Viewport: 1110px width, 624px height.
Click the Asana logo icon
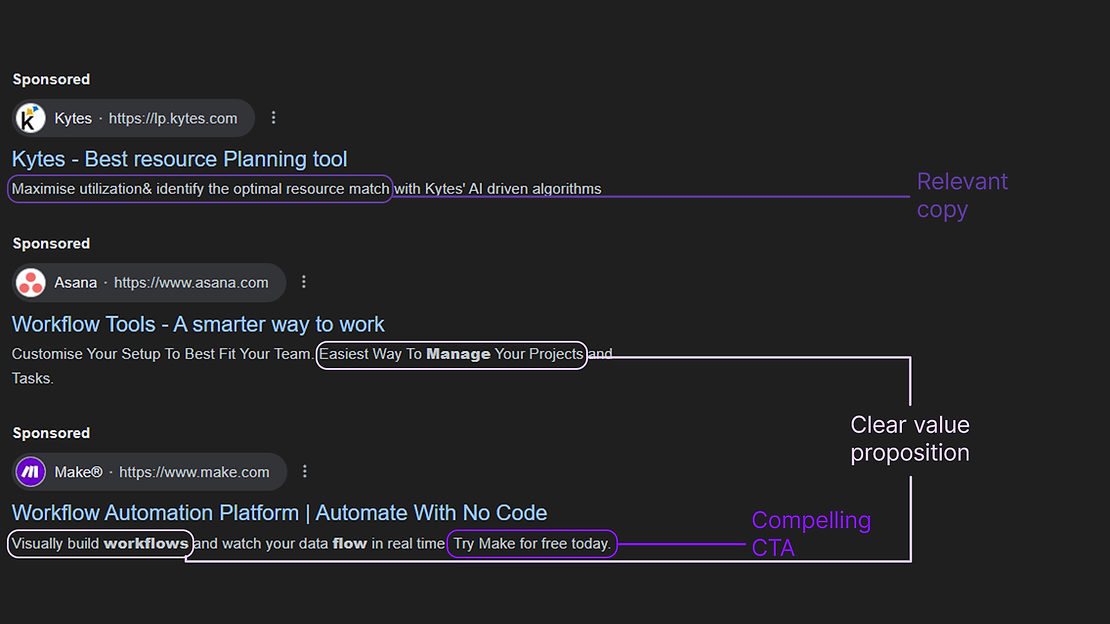click(30, 283)
